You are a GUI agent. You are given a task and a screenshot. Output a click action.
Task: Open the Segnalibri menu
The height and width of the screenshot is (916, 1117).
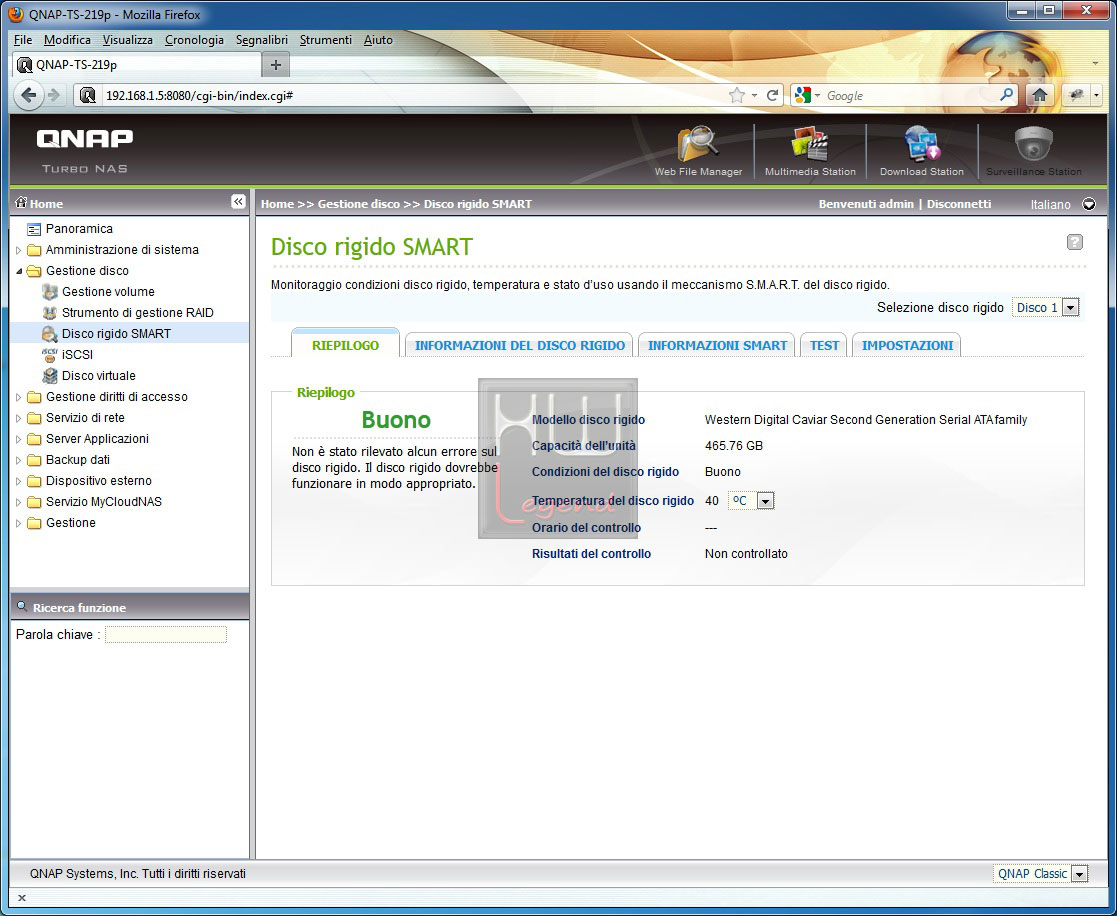261,40
